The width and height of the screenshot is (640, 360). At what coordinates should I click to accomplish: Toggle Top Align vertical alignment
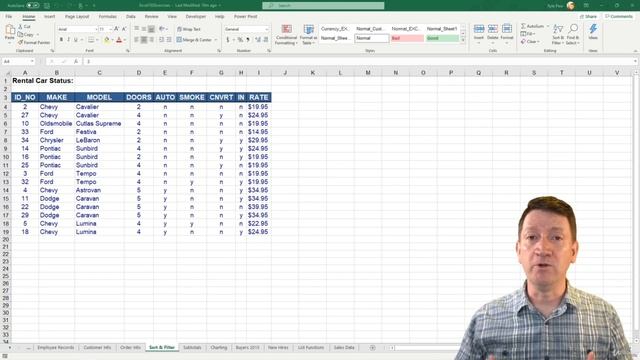[136, 29]
